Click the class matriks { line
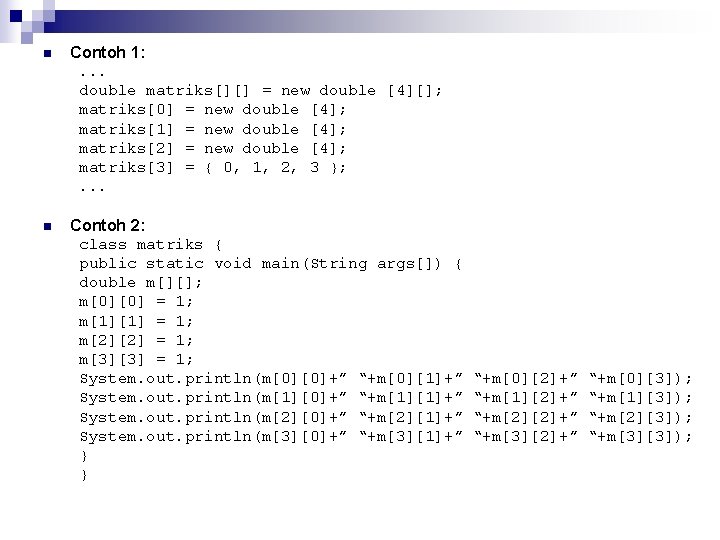The width and height of the screenshot is (720, 540). 151,245
